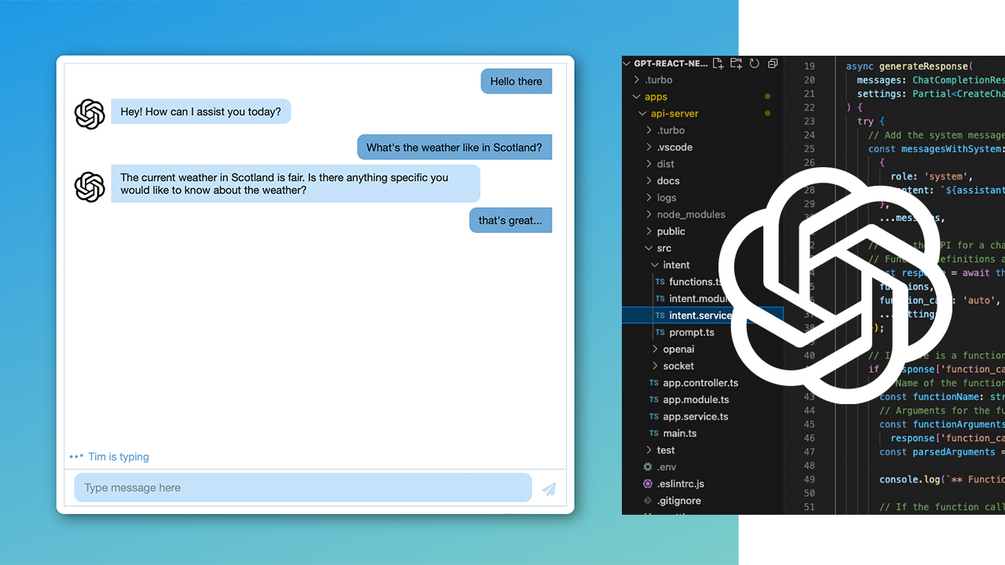Click the 'const parsedArguments' code line
The image size is (1005, 565).
[x=942, y=452]
